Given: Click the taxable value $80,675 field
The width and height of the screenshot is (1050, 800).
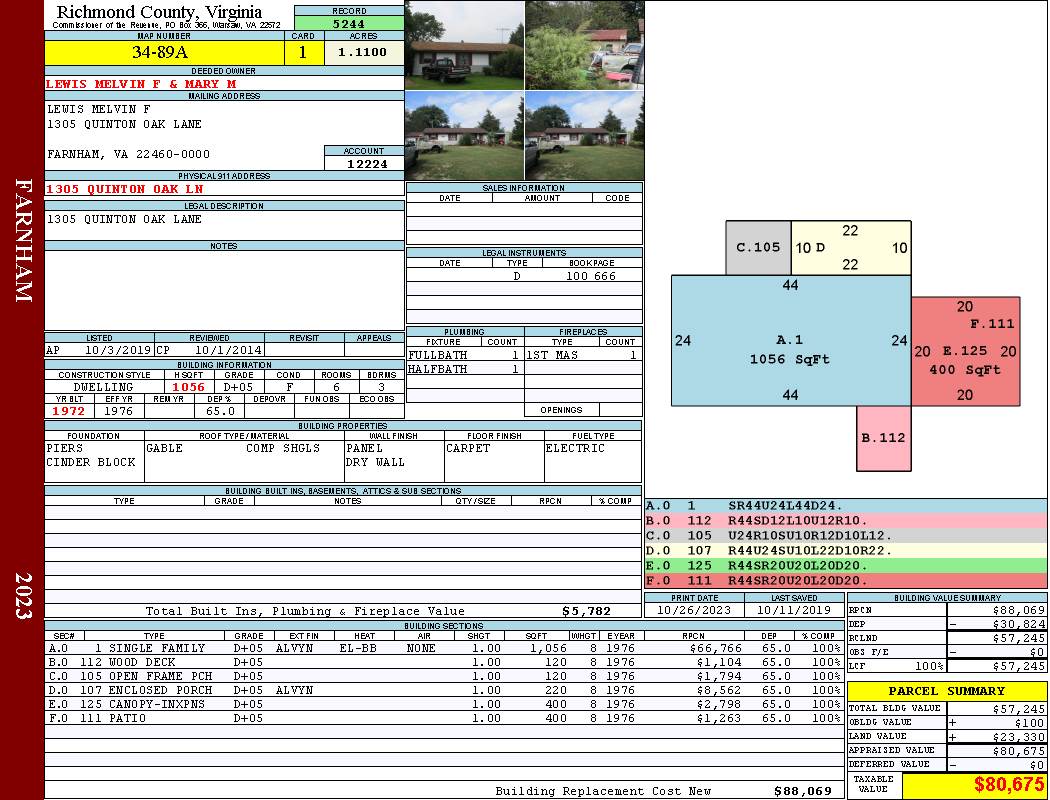Looking at the screenshot, I should pyautogui.click(x=975, y=785).
